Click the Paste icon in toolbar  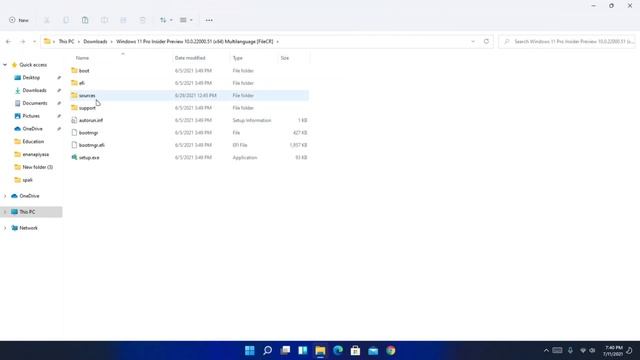tap(85, 20)
